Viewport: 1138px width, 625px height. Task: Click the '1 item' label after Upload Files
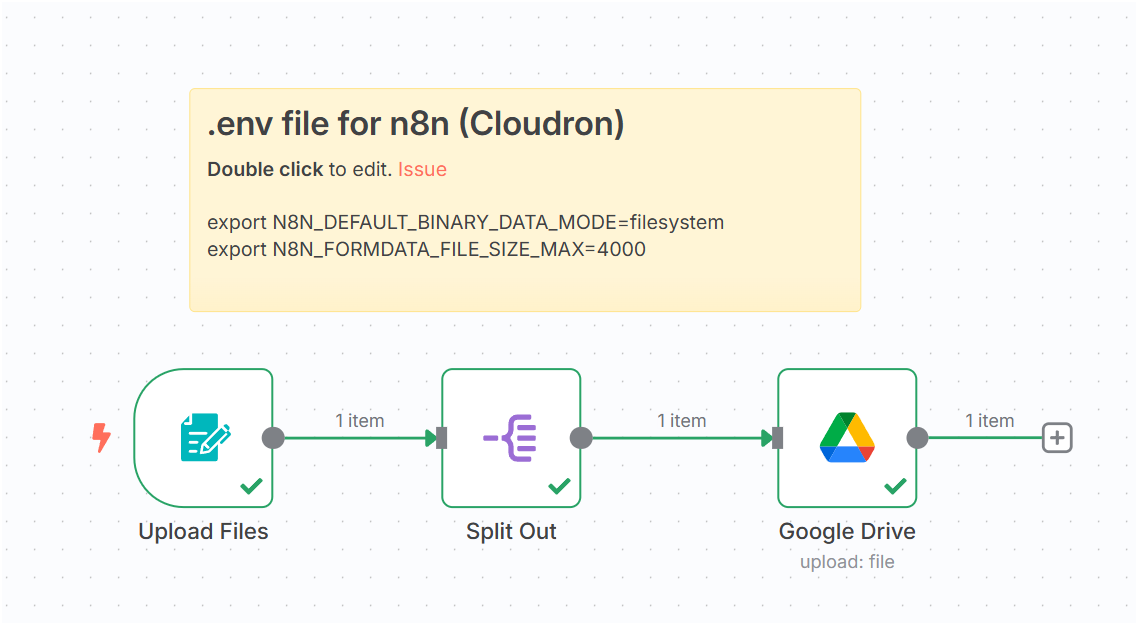359,421
